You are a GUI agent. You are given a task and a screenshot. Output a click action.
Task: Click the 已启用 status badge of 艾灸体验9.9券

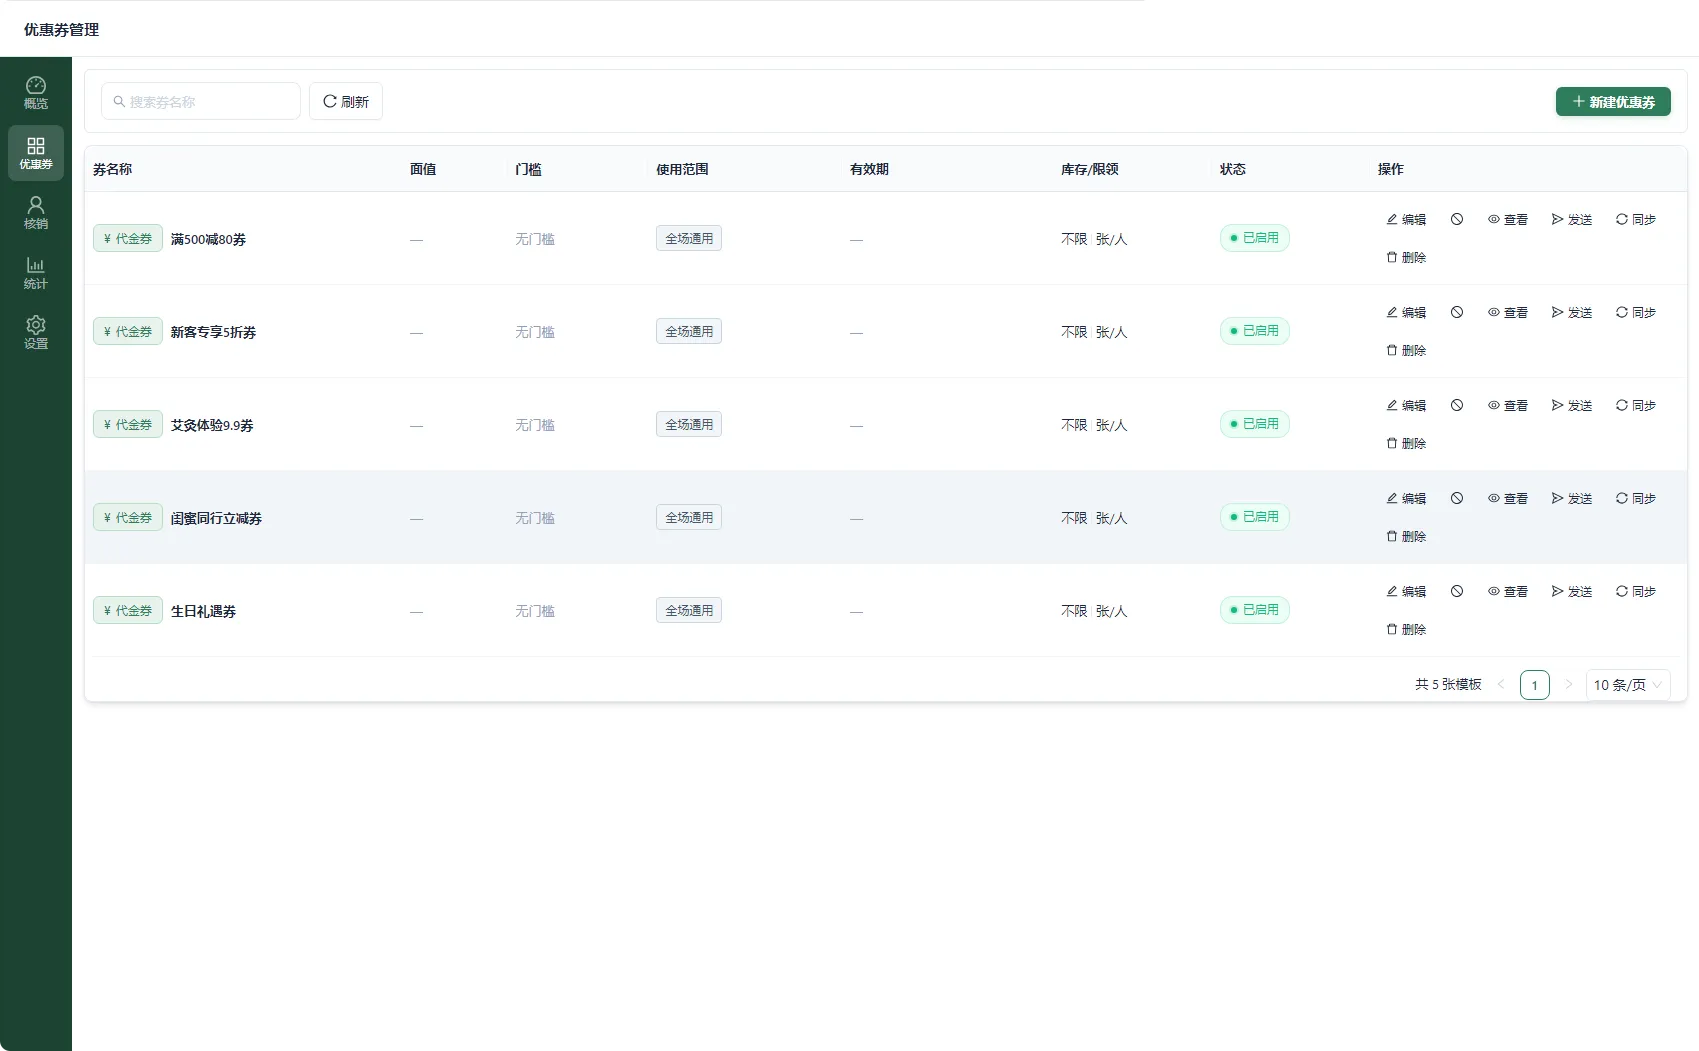pyautogui.click(x=1254, y=424)
